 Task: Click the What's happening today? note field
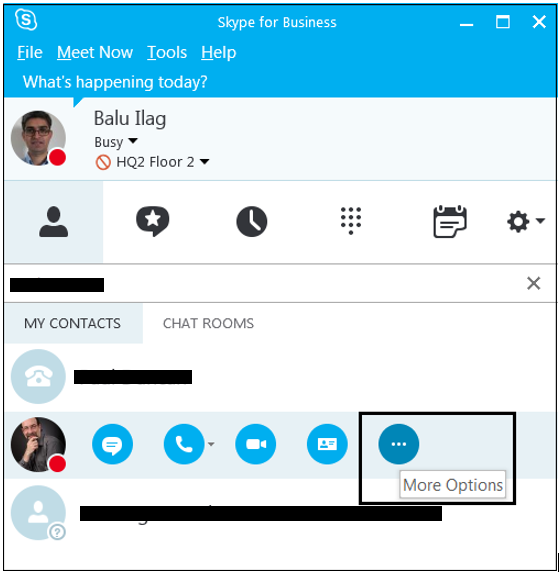(x=115, y=82)
